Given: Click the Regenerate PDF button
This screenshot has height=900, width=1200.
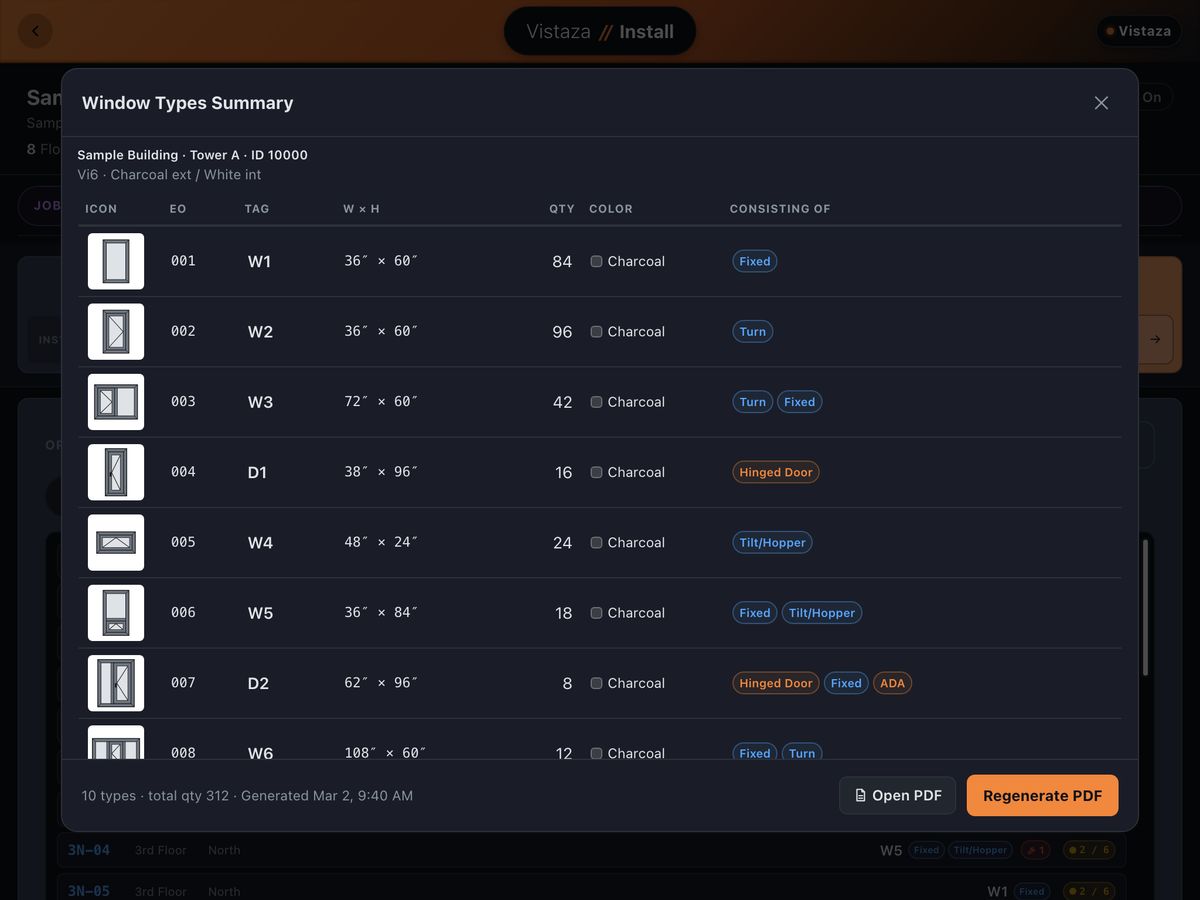Looking at the screenshot, I should click(1042, 796).
